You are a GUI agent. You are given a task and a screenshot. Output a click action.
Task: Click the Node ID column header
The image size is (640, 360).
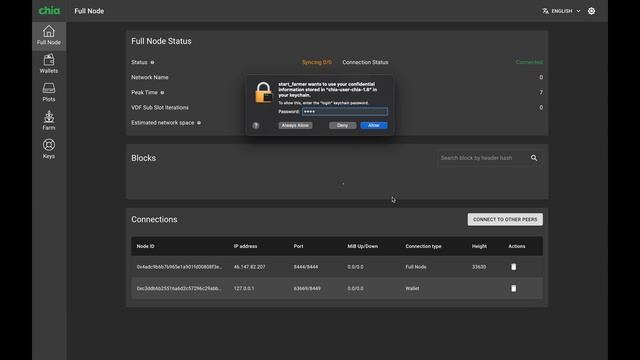tap(145, 246)
